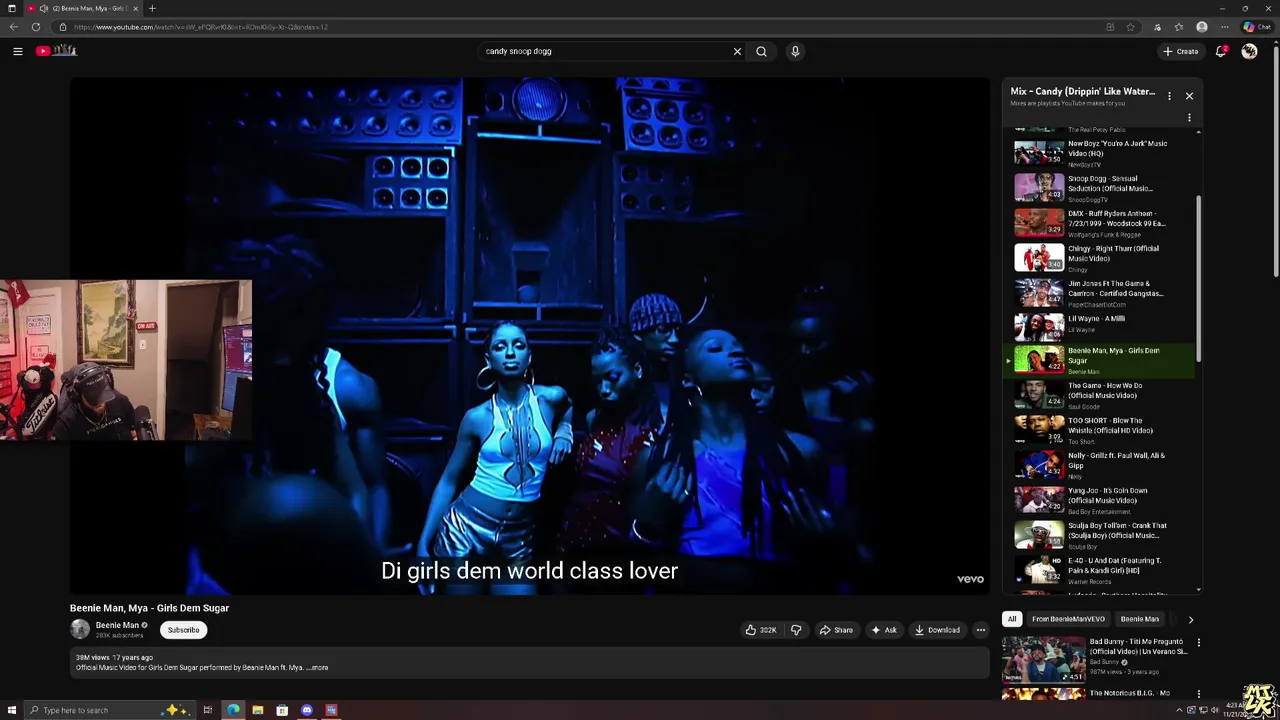Screen dimensions: 1280x720
Task: Click the playlist panel scrollbar
Action: pyautogui.click(x=1198, y=280)
